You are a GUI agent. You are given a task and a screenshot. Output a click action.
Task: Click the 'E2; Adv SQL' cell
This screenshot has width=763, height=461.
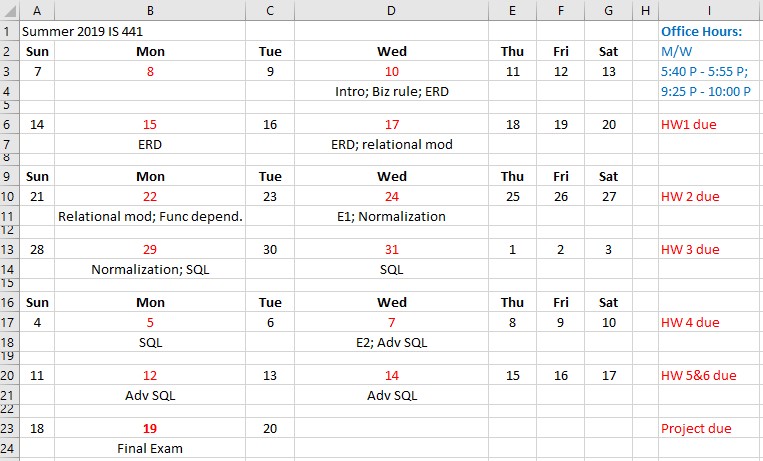[x=391, y=342]
